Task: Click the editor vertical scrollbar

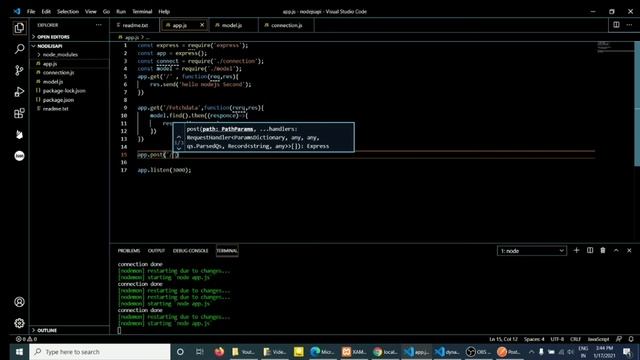Action: click(637, 104)
